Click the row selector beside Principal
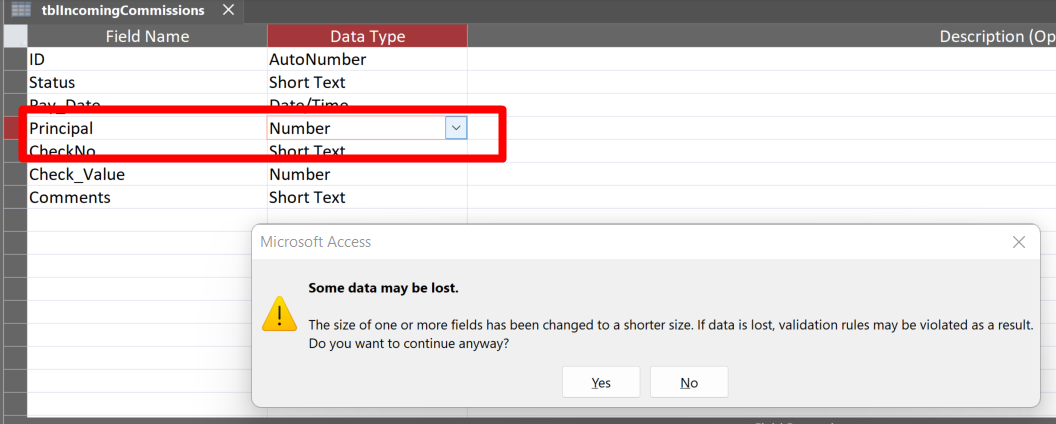This screenshot has width=1056, height=424. (x=14, y=128)
